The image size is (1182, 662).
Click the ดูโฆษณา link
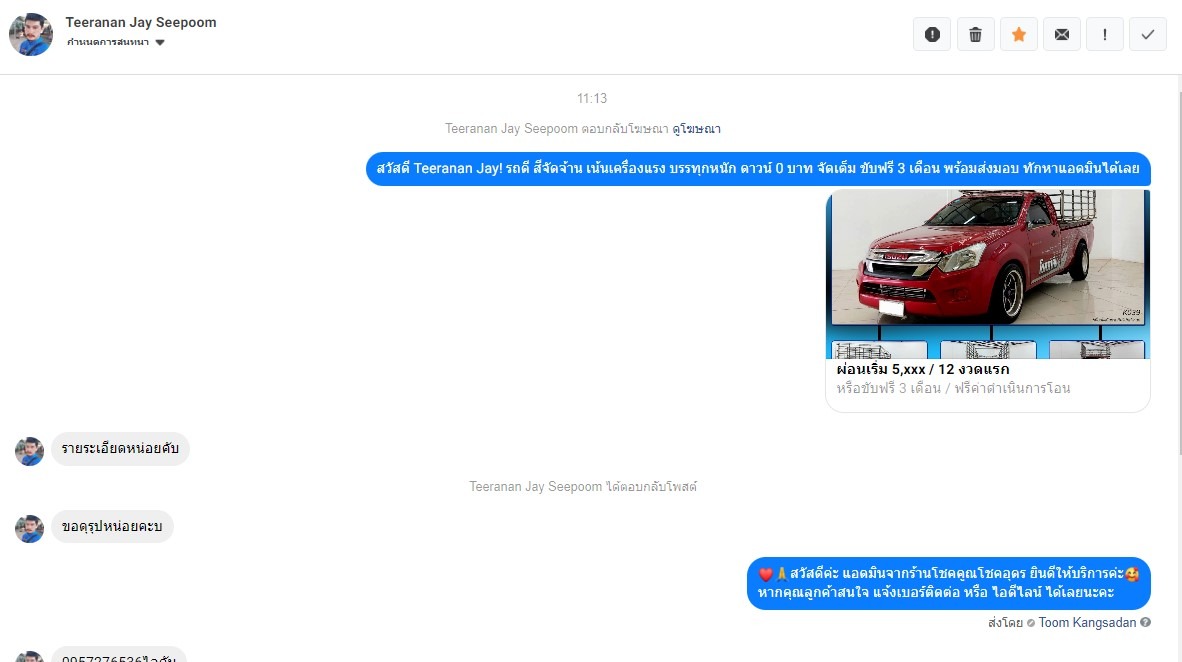point(696,129)
